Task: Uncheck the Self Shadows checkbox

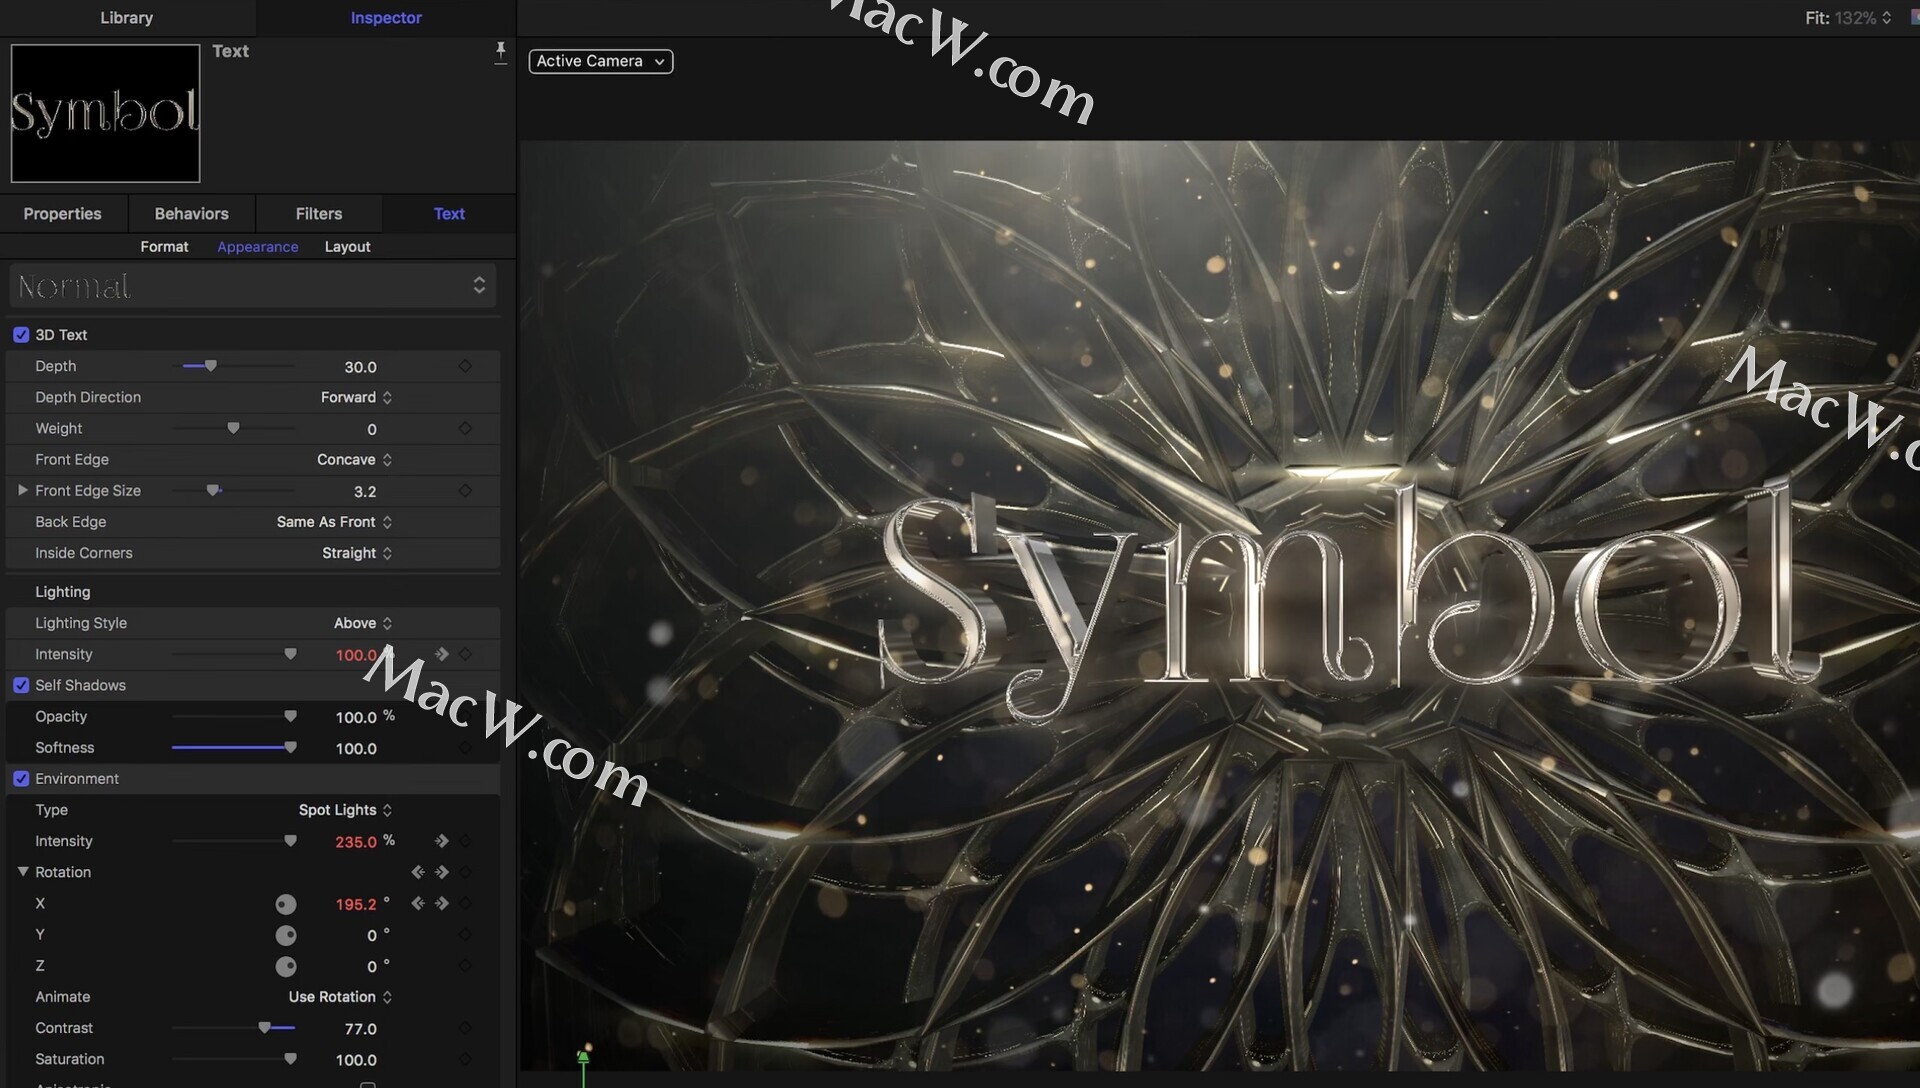Action: (21, 686)
